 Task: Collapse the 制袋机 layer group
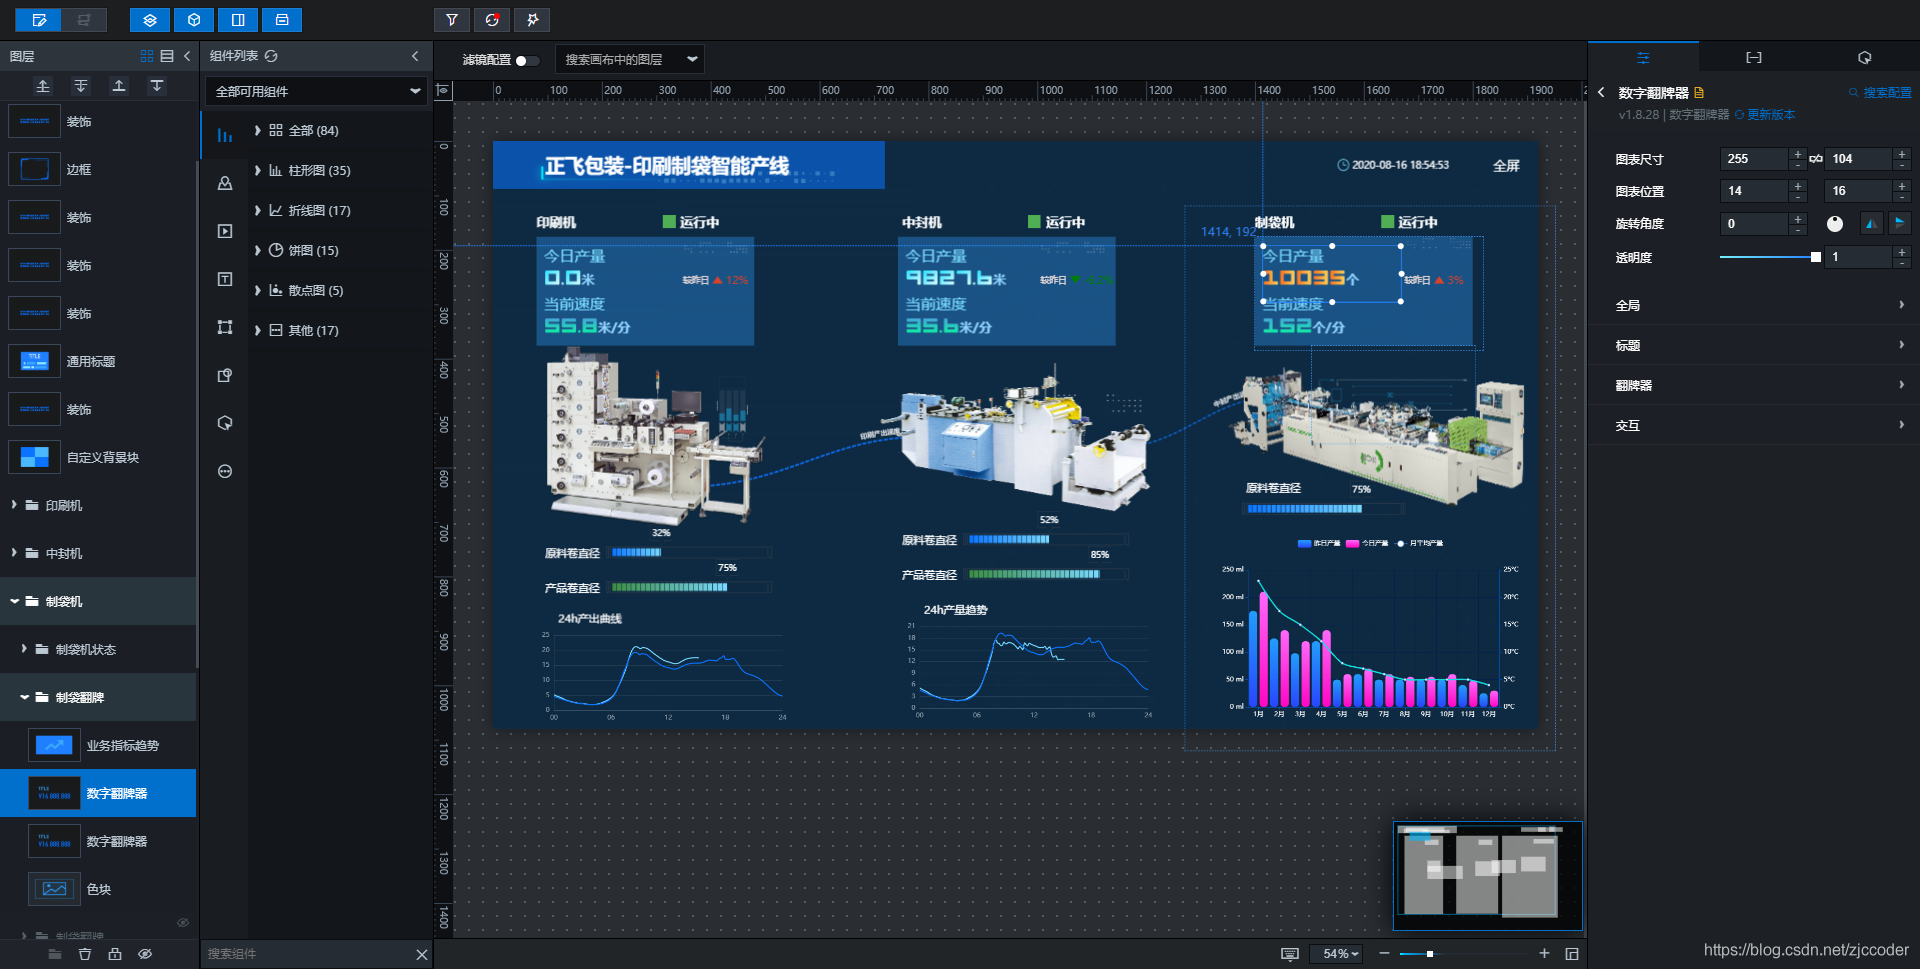tap(15, 601)
